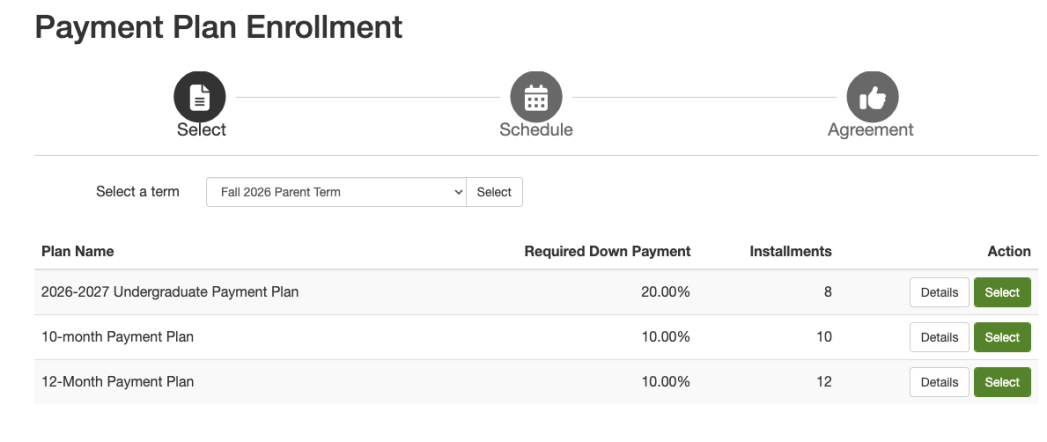1047x442 pixels.
Task: Select the 2026-2027 Undergraduate Payment Plan
Action: [x=1002, y=292]
